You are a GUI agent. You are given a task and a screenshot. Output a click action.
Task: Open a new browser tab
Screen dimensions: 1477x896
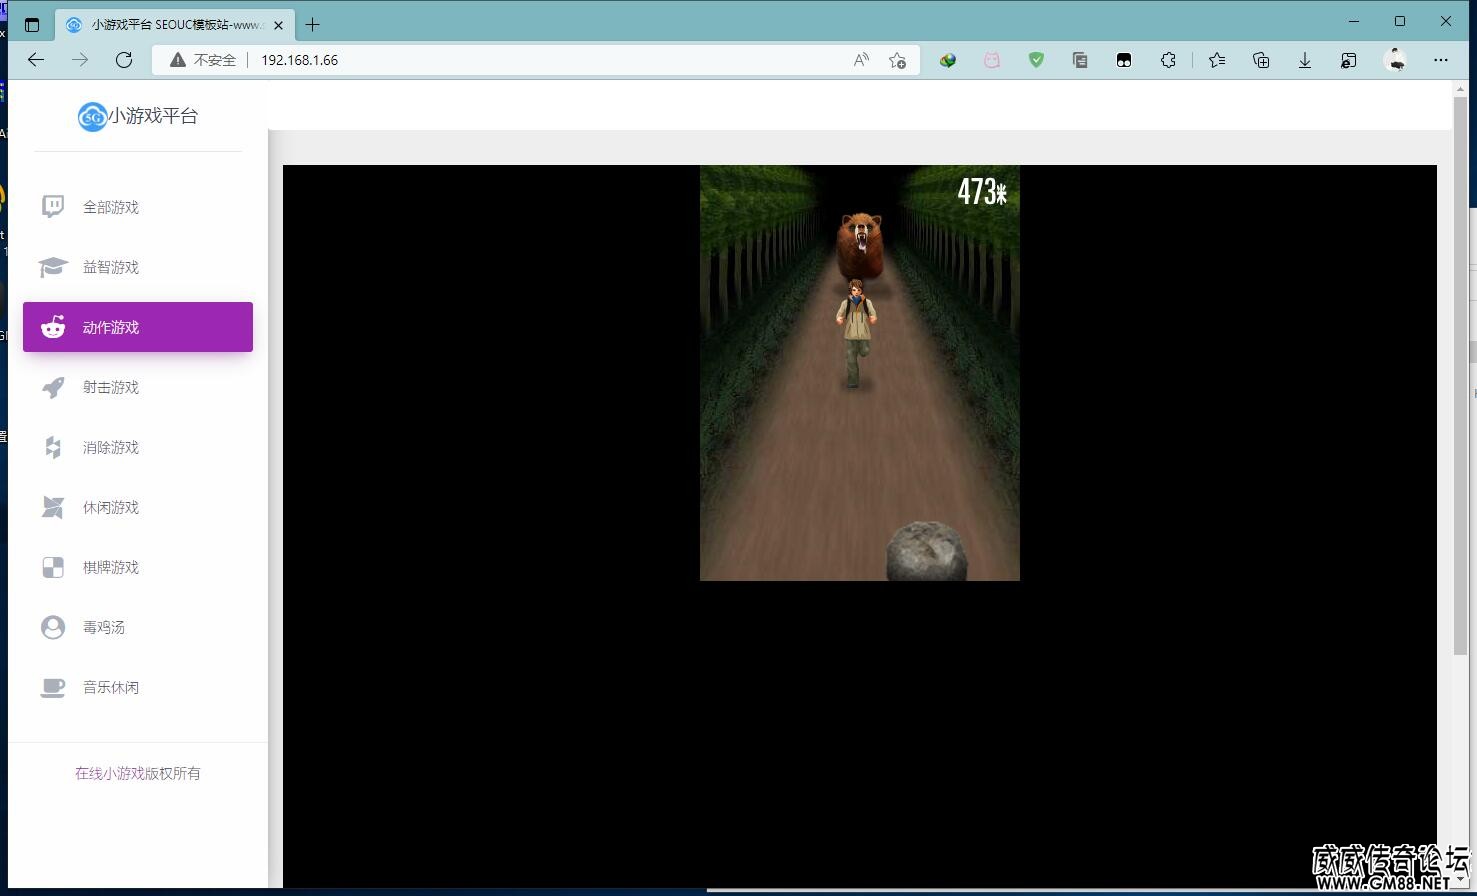pyautogui.click(x=313, y=25)
